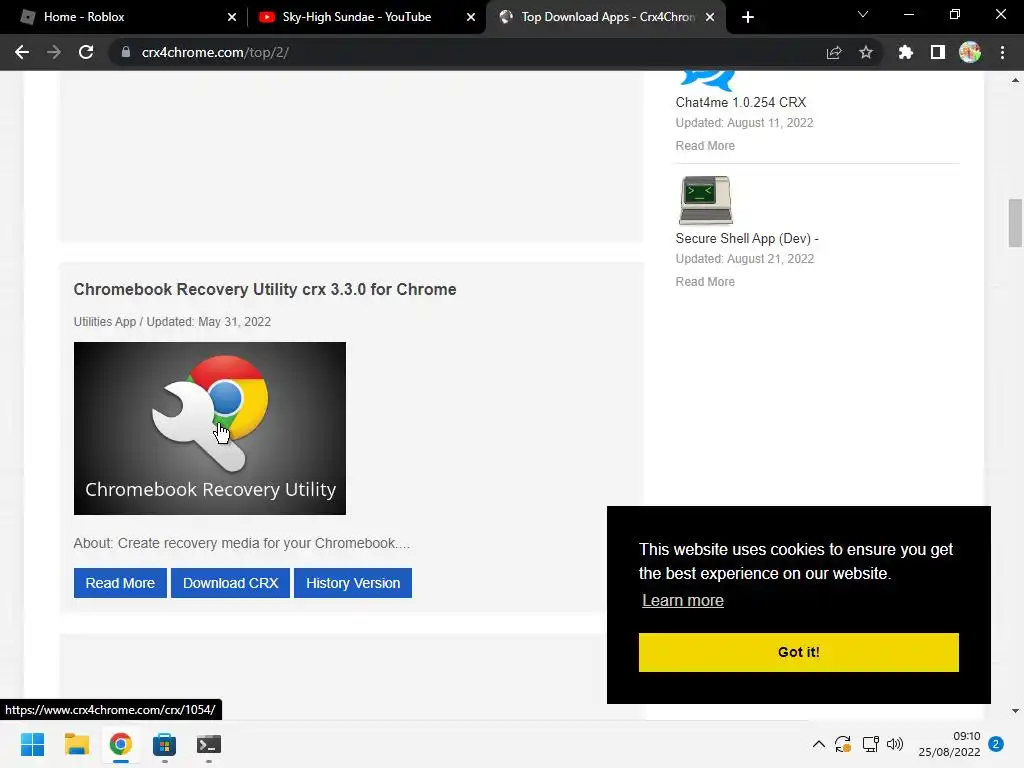
Task: Click the Updated: August 21, 2022 text
Action: pos(744,259)
